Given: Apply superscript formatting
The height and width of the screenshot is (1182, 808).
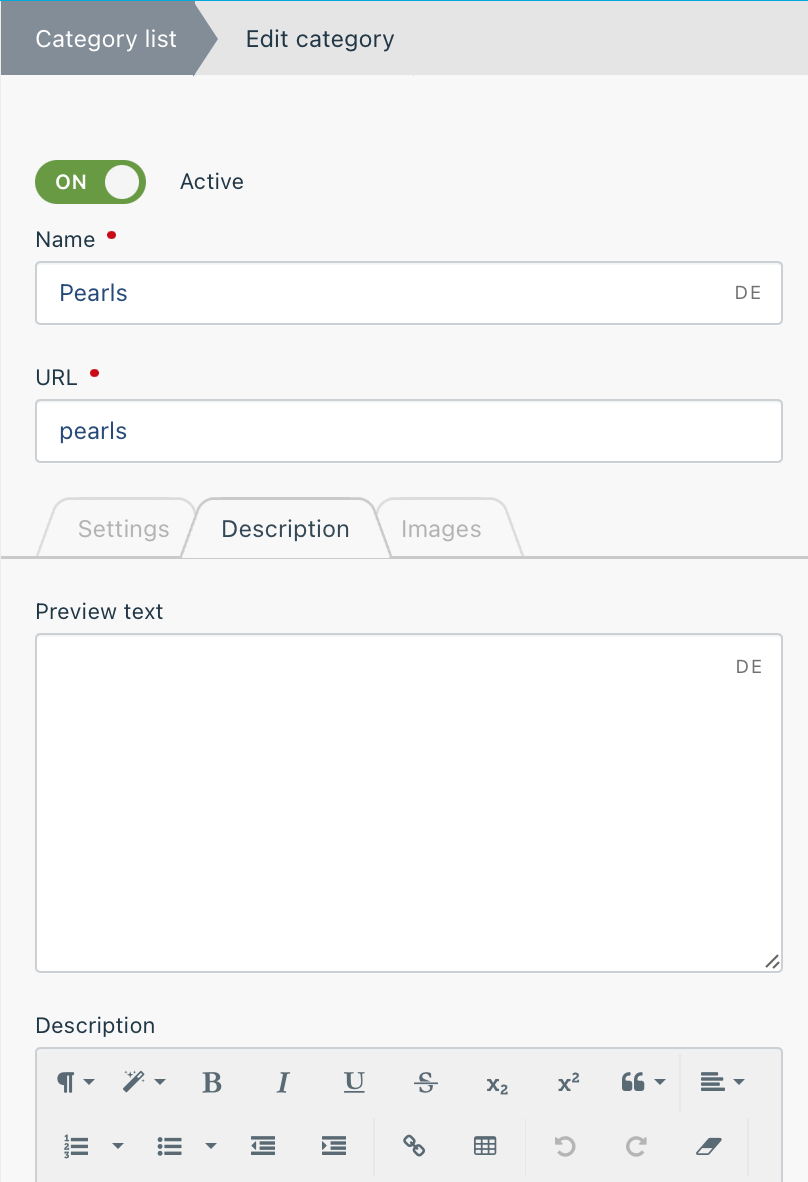Looking at the screenshot, I should 568,1082.
